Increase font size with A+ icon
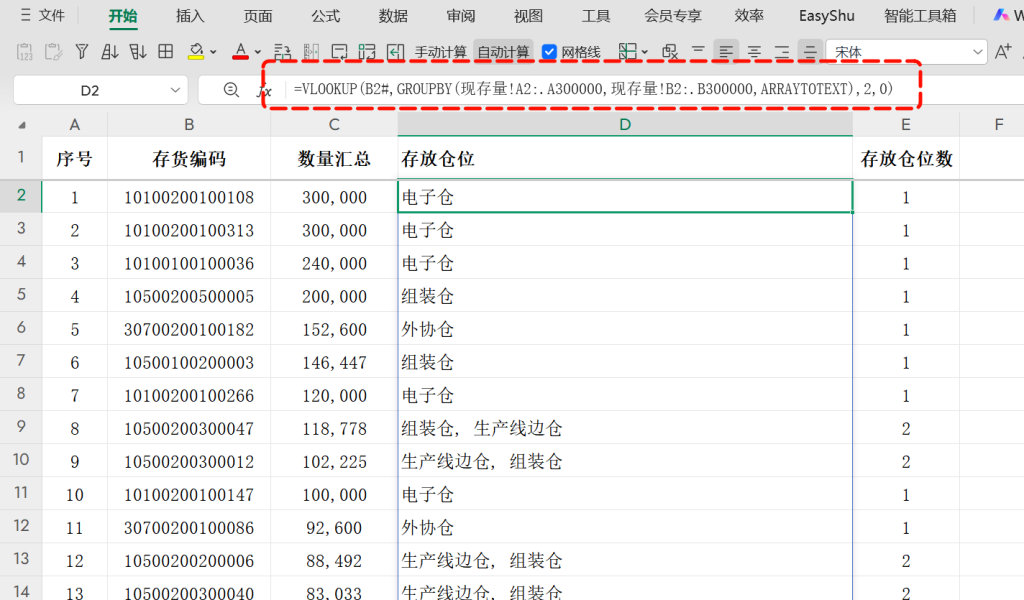 tap(1003, 52)
